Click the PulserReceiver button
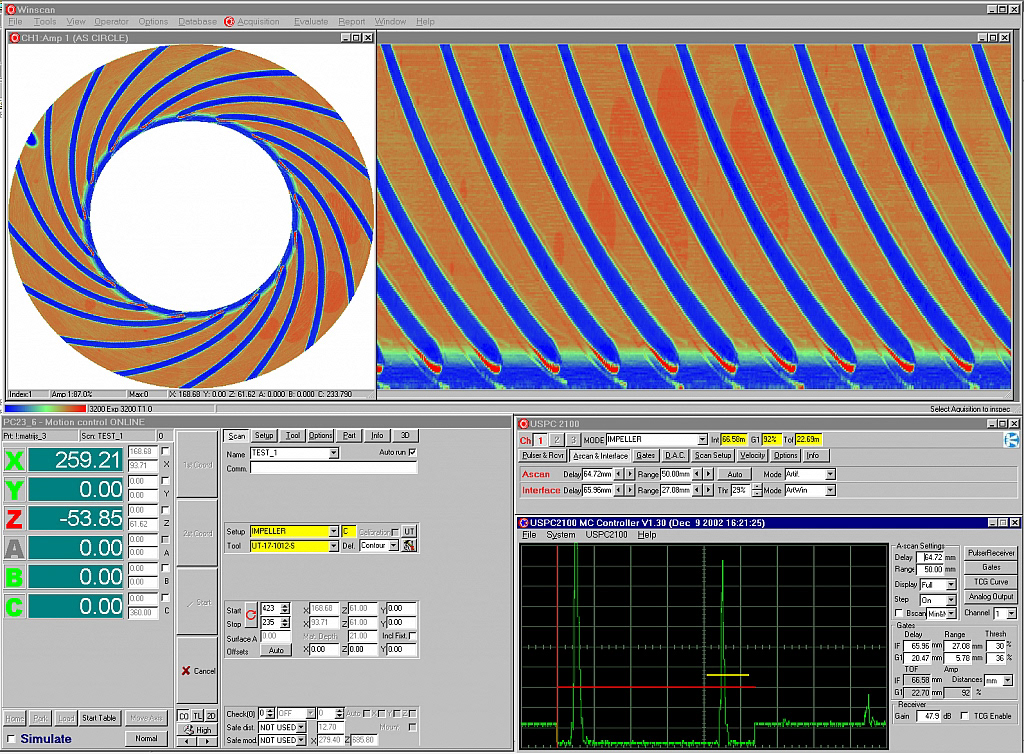 coord(990,553)
